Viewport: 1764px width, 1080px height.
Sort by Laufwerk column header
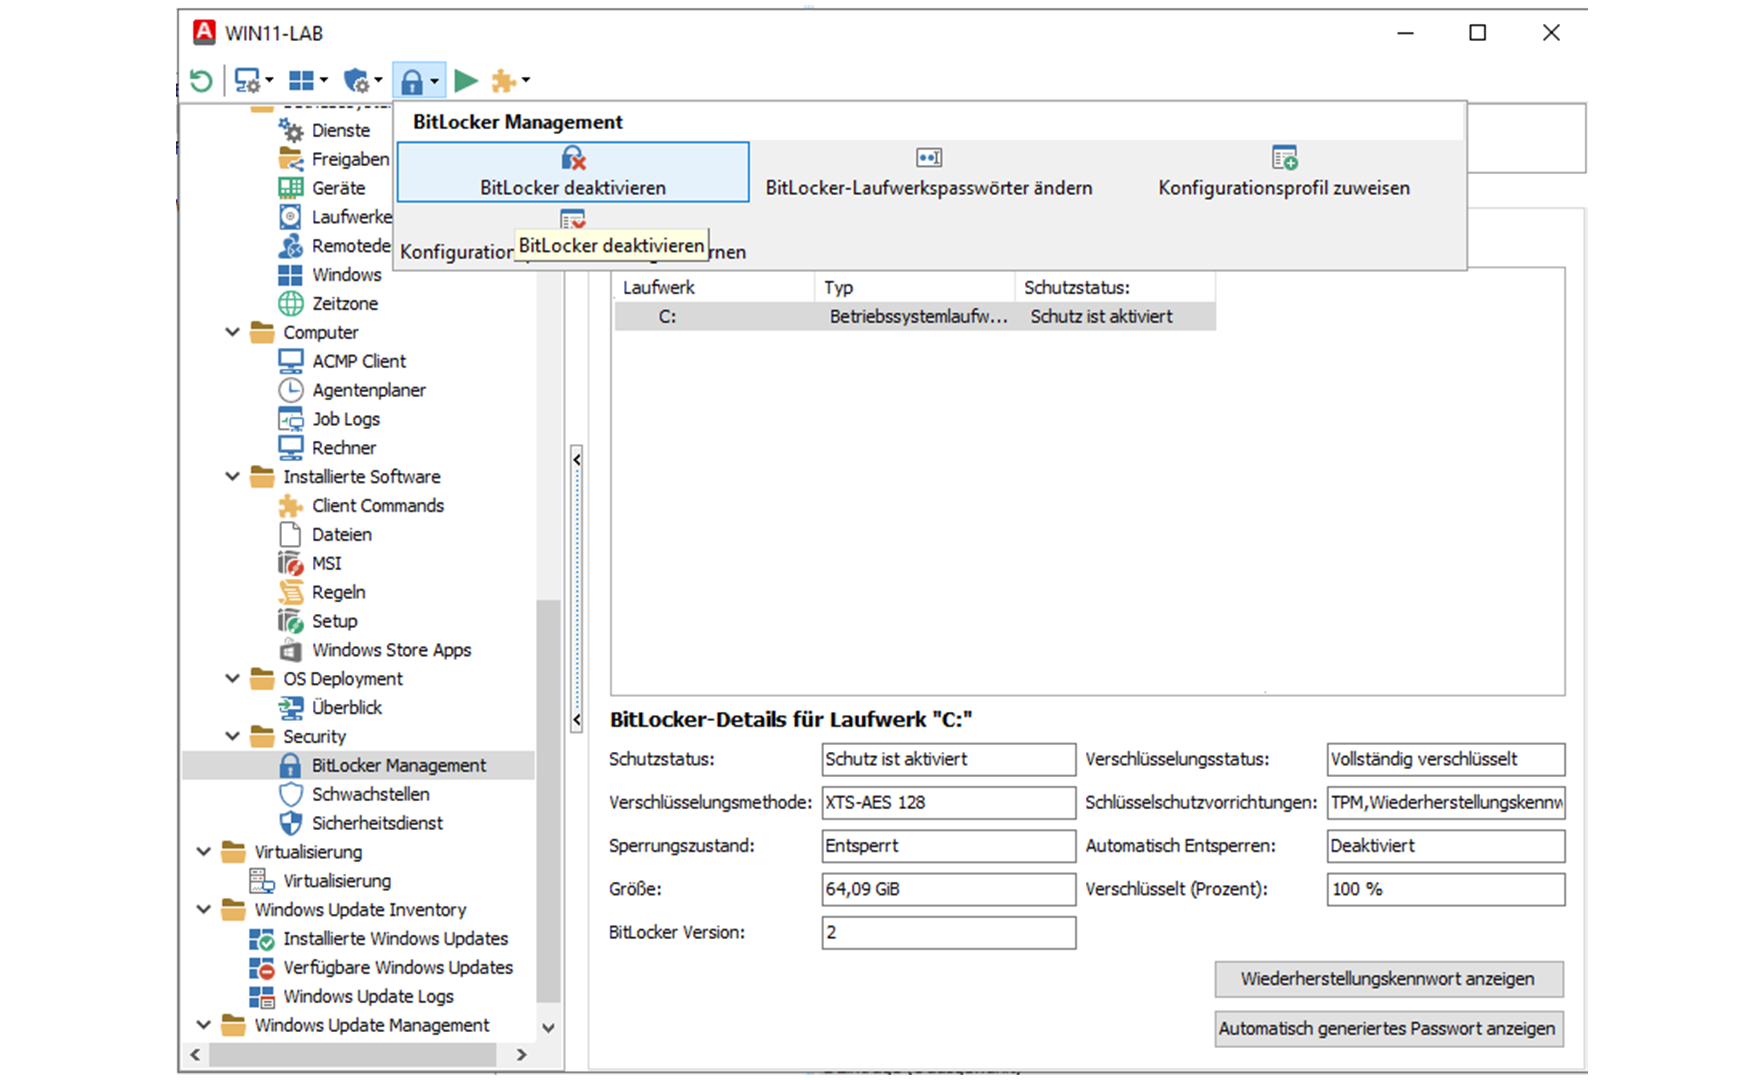tap(714, 288)
